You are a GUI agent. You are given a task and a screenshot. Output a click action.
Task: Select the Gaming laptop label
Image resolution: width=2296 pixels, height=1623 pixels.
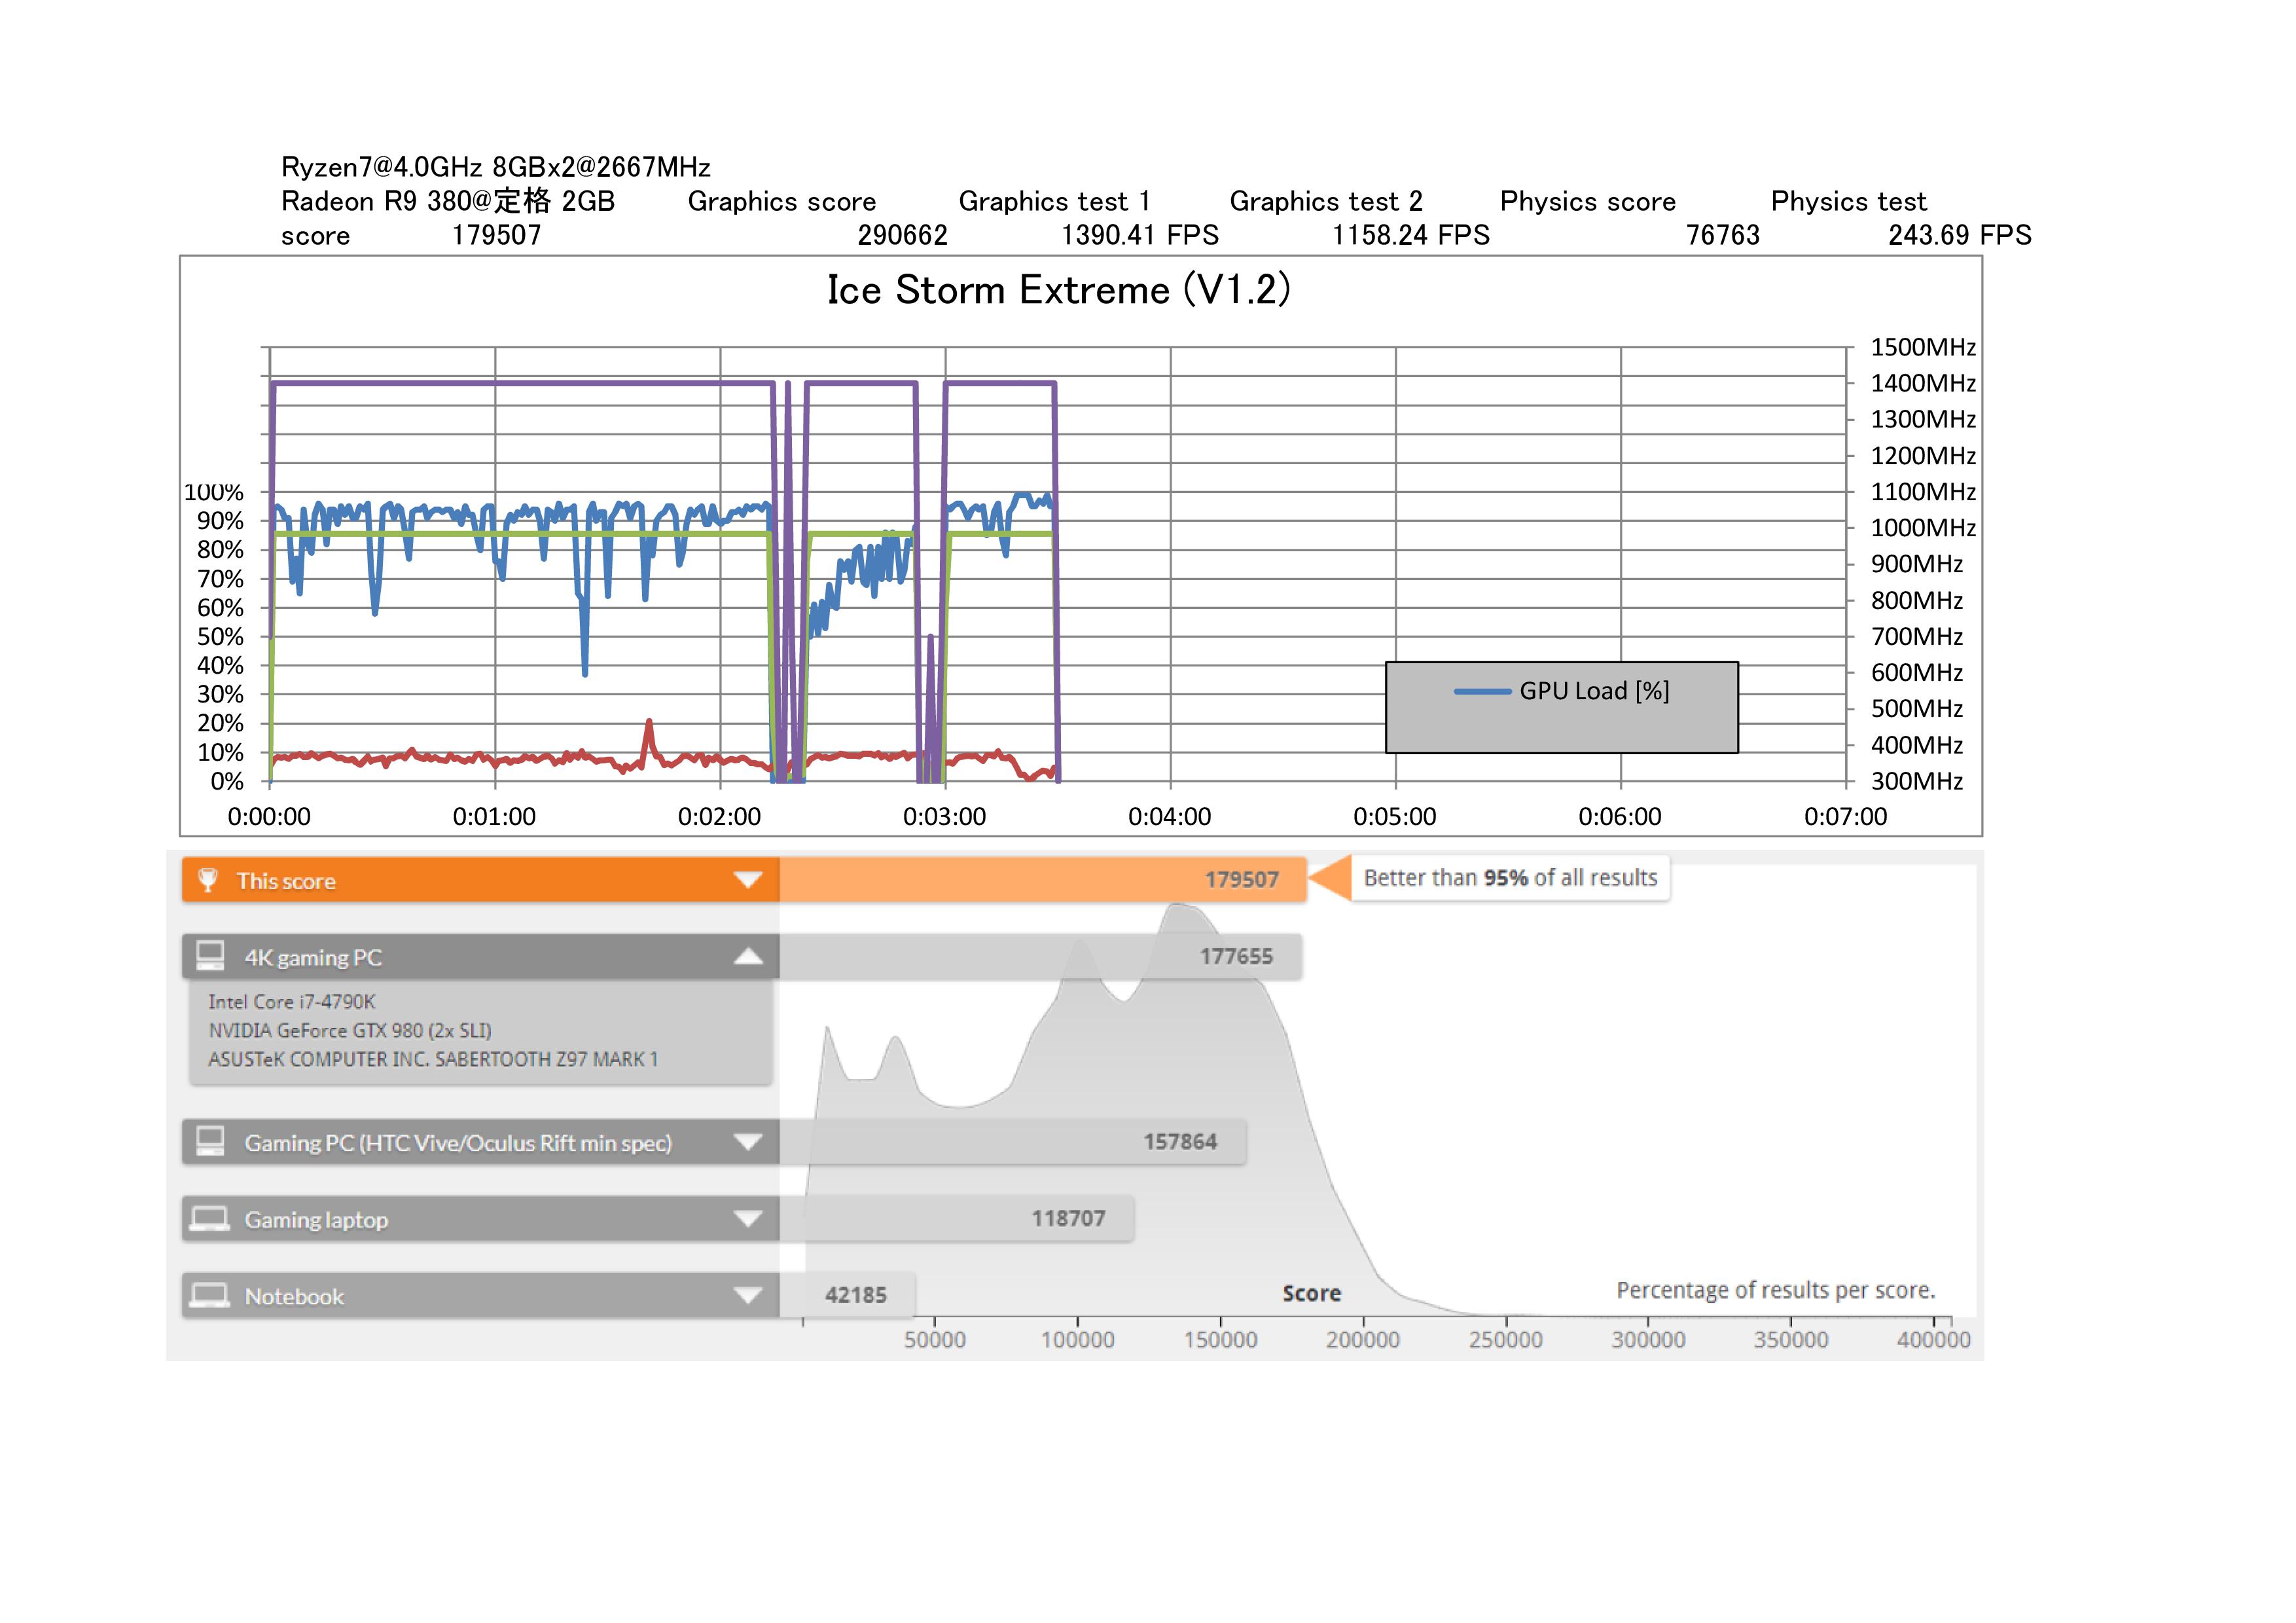click(316, 1219)
